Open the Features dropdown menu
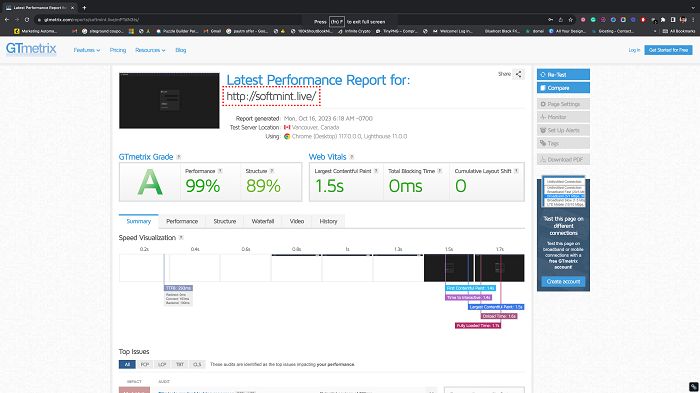Viewport: 700px width, 393px height. (x=87, y=50)
